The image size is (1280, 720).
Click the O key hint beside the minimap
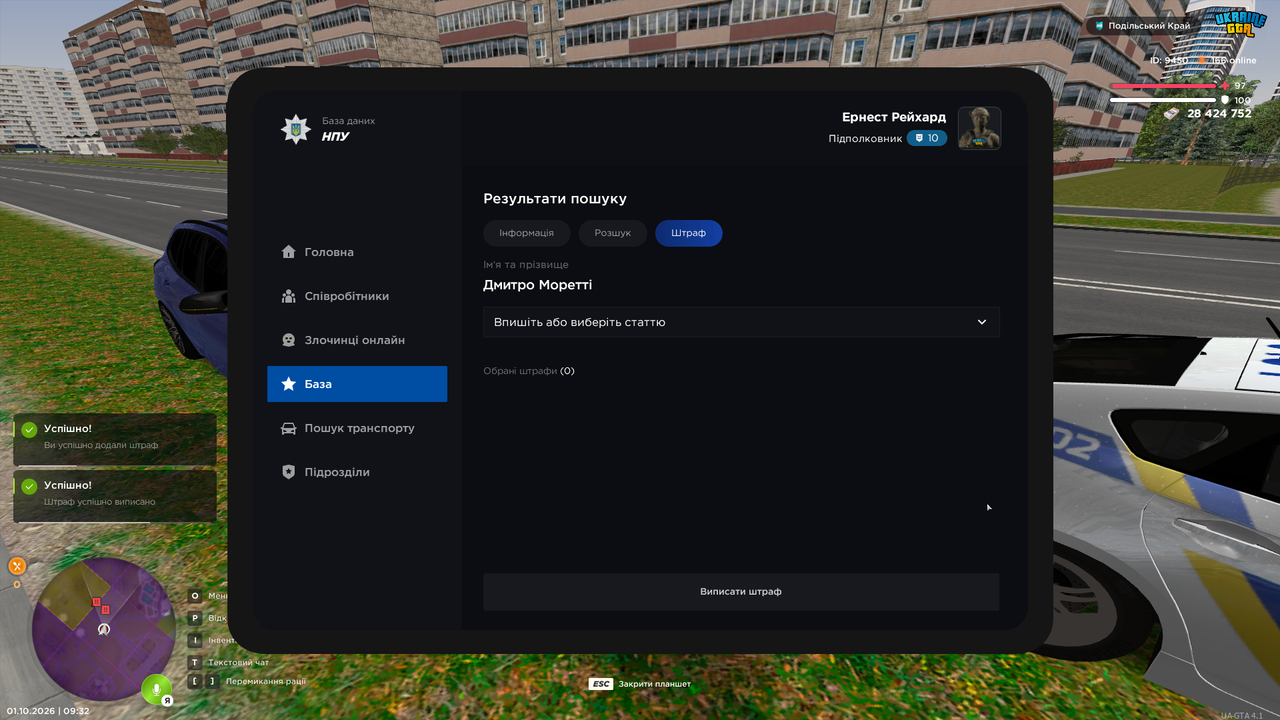click(195, 596)
